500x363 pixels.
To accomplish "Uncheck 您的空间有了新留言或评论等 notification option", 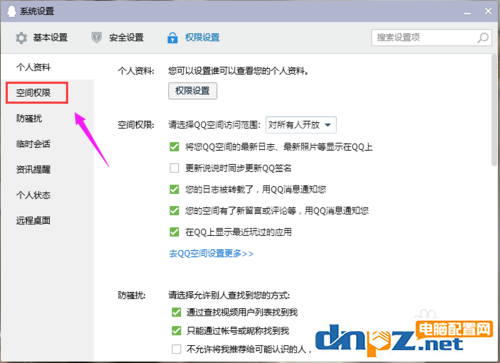I will (174, 211).
